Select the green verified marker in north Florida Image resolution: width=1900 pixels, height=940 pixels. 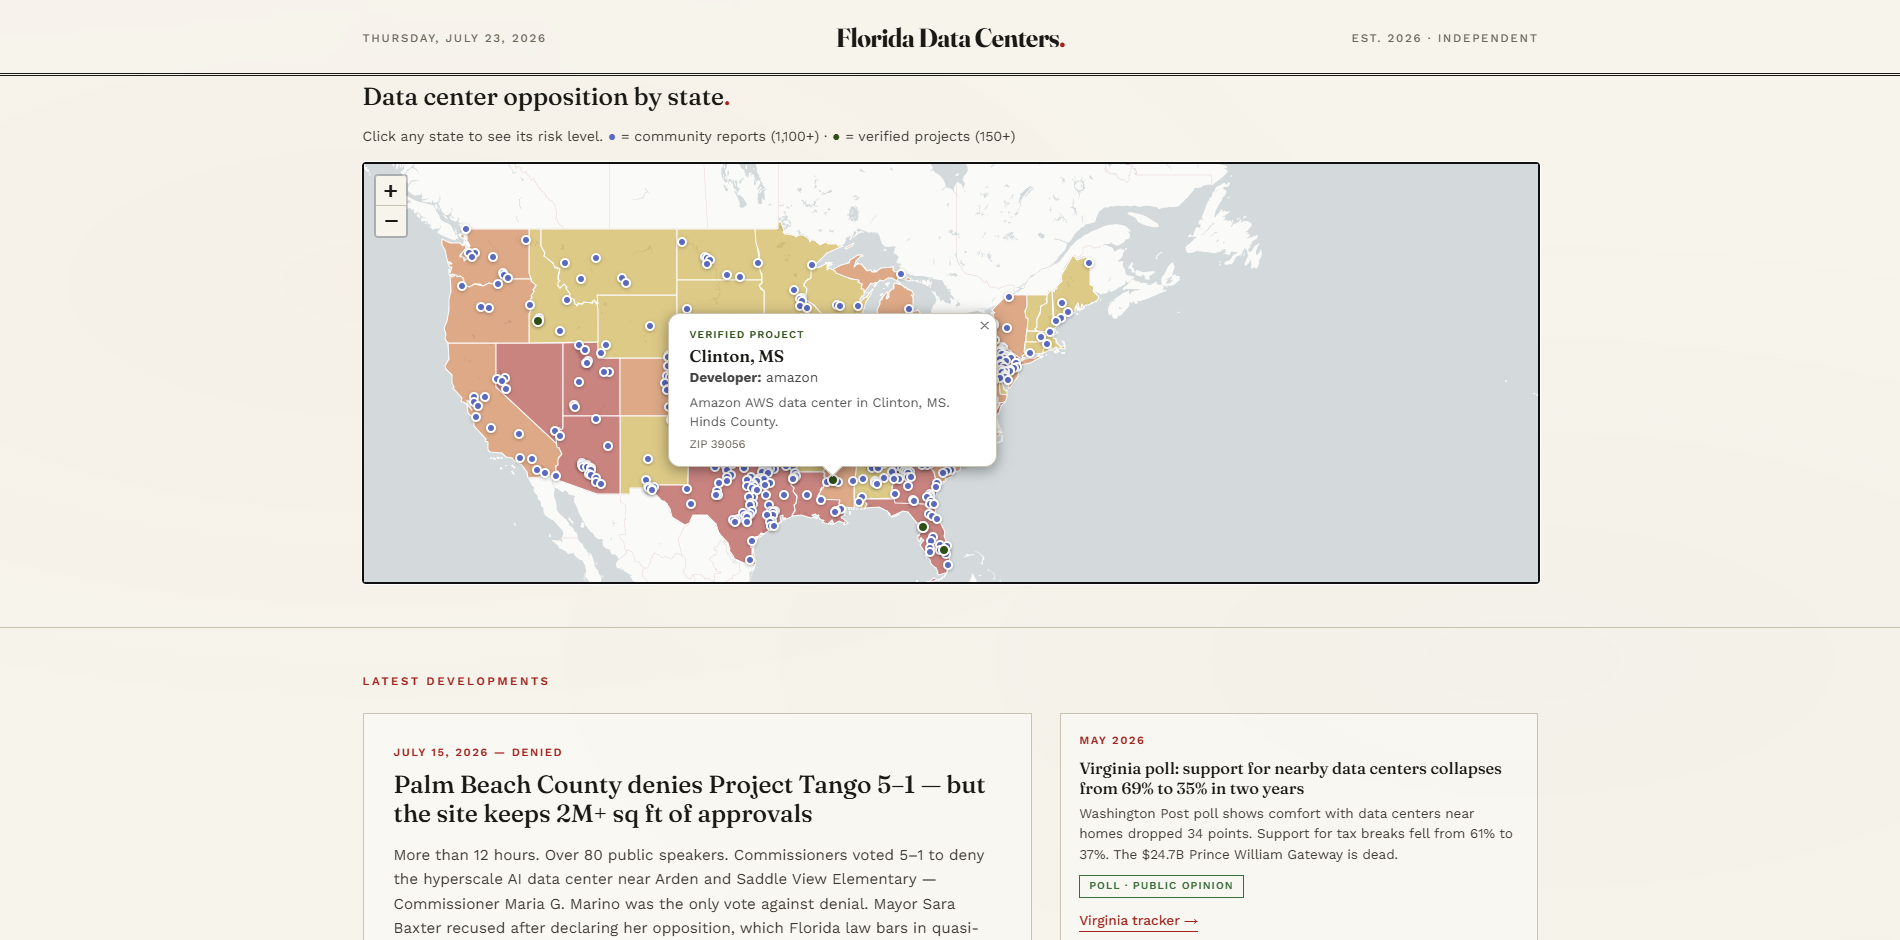tap(923, 527)
